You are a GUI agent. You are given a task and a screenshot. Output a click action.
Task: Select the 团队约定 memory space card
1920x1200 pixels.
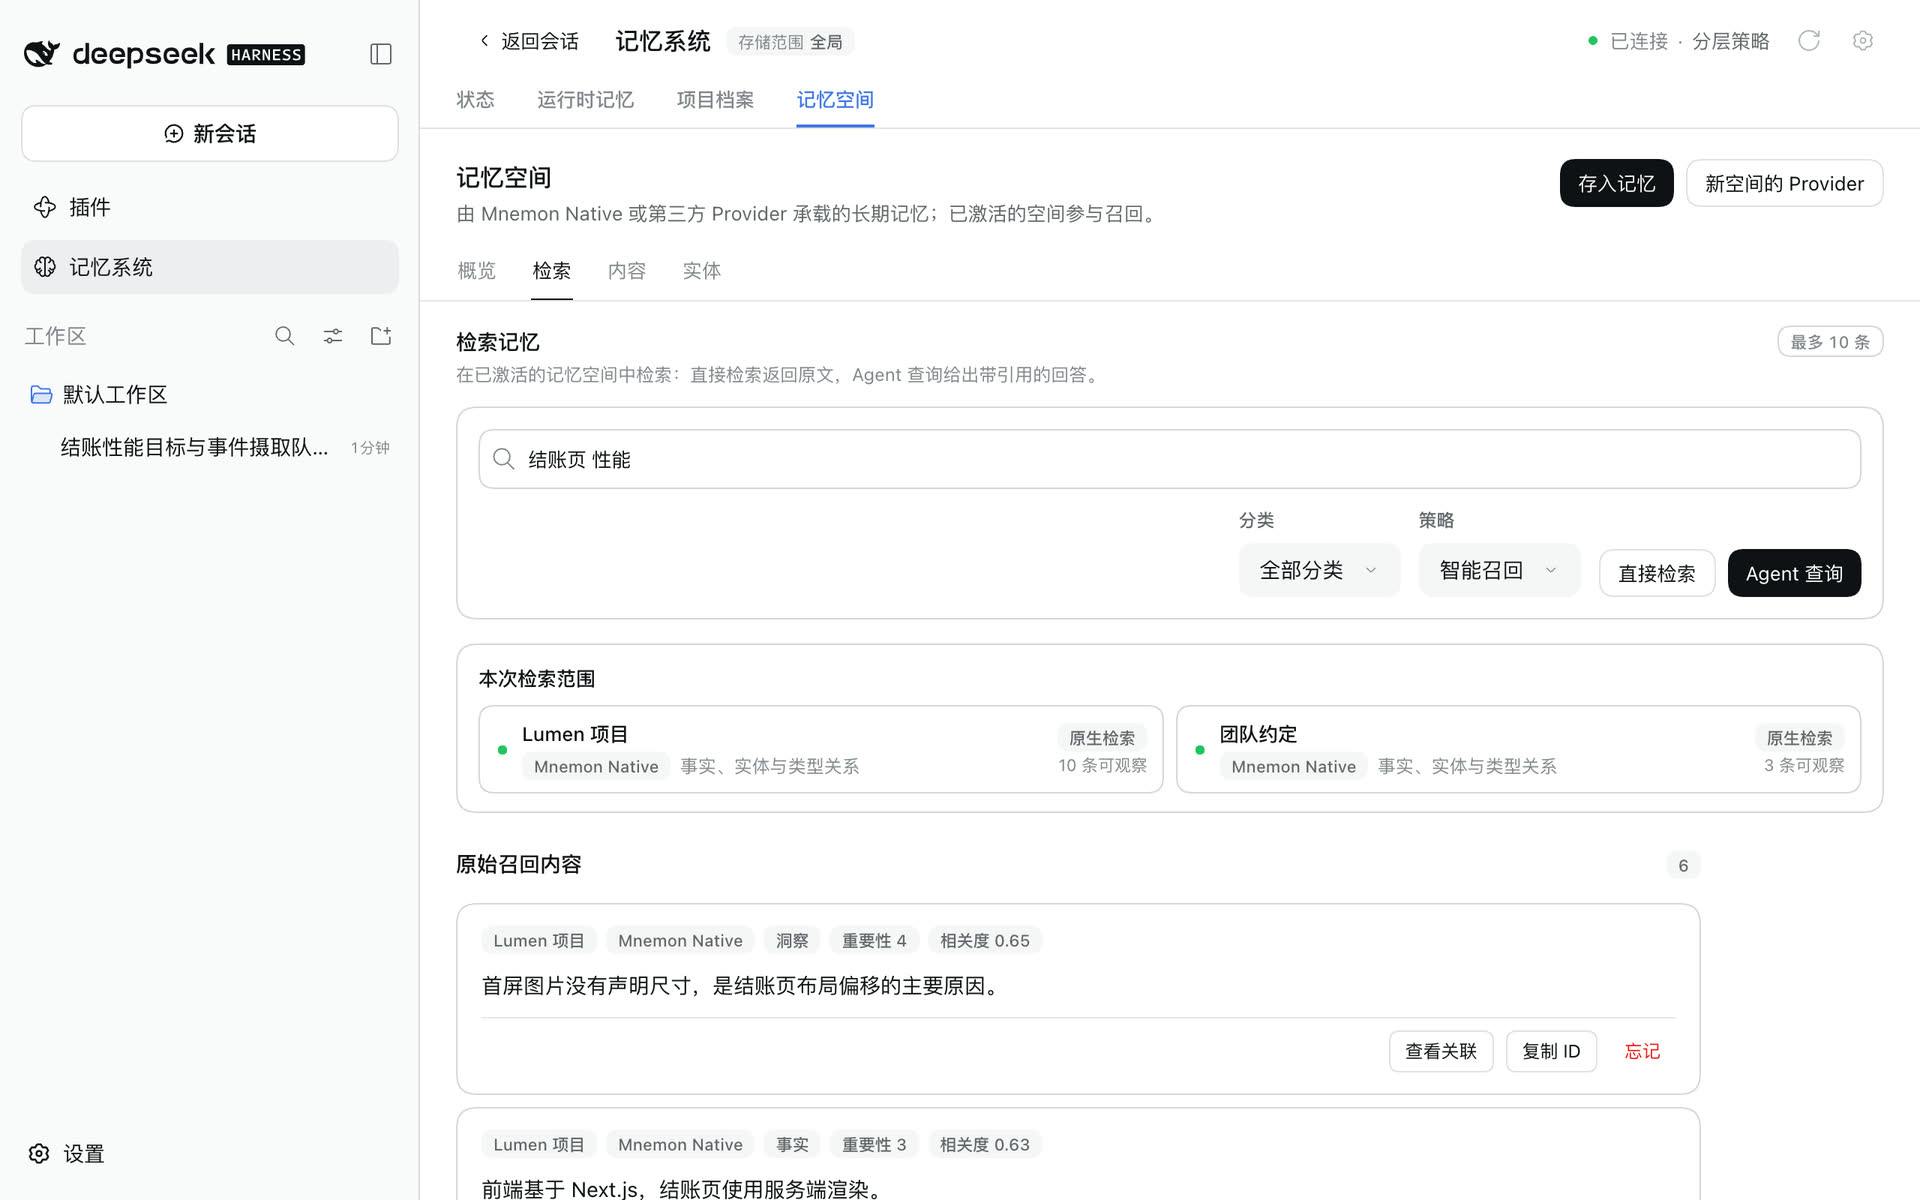tap(1518, 750)
